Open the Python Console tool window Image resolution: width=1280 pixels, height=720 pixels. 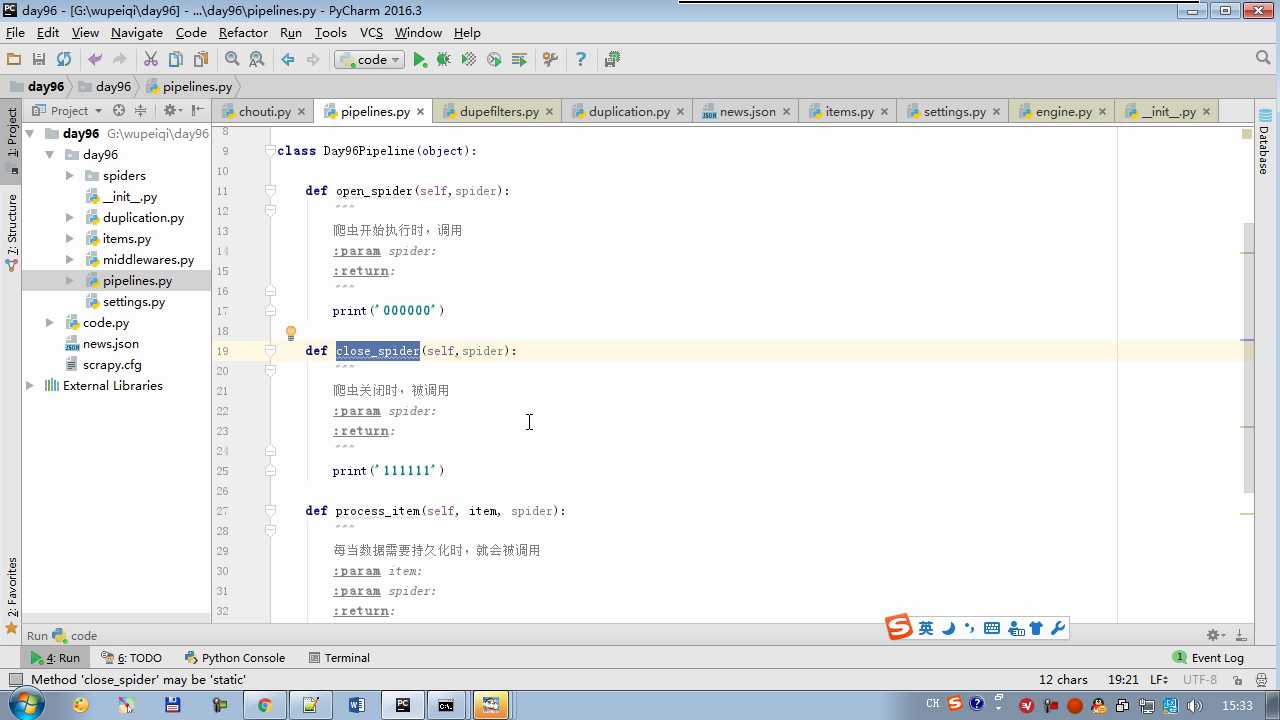[x=235, y=658]
